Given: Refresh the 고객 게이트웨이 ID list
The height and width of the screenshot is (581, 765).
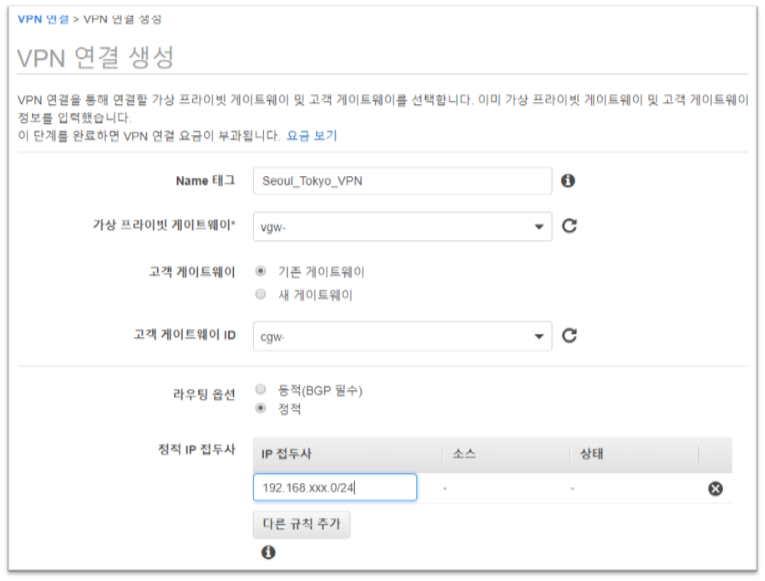Looking at the screenshot, I should [569, 335].
